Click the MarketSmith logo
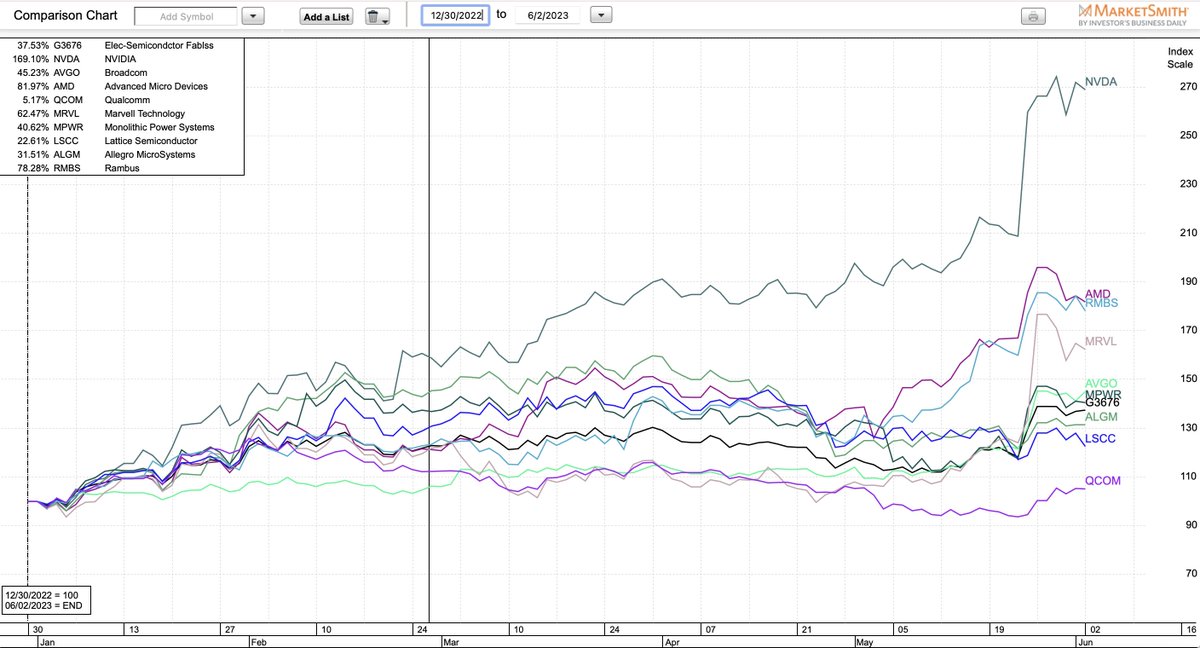The height and width of the screenshot is (648, 1200). 1134,14
